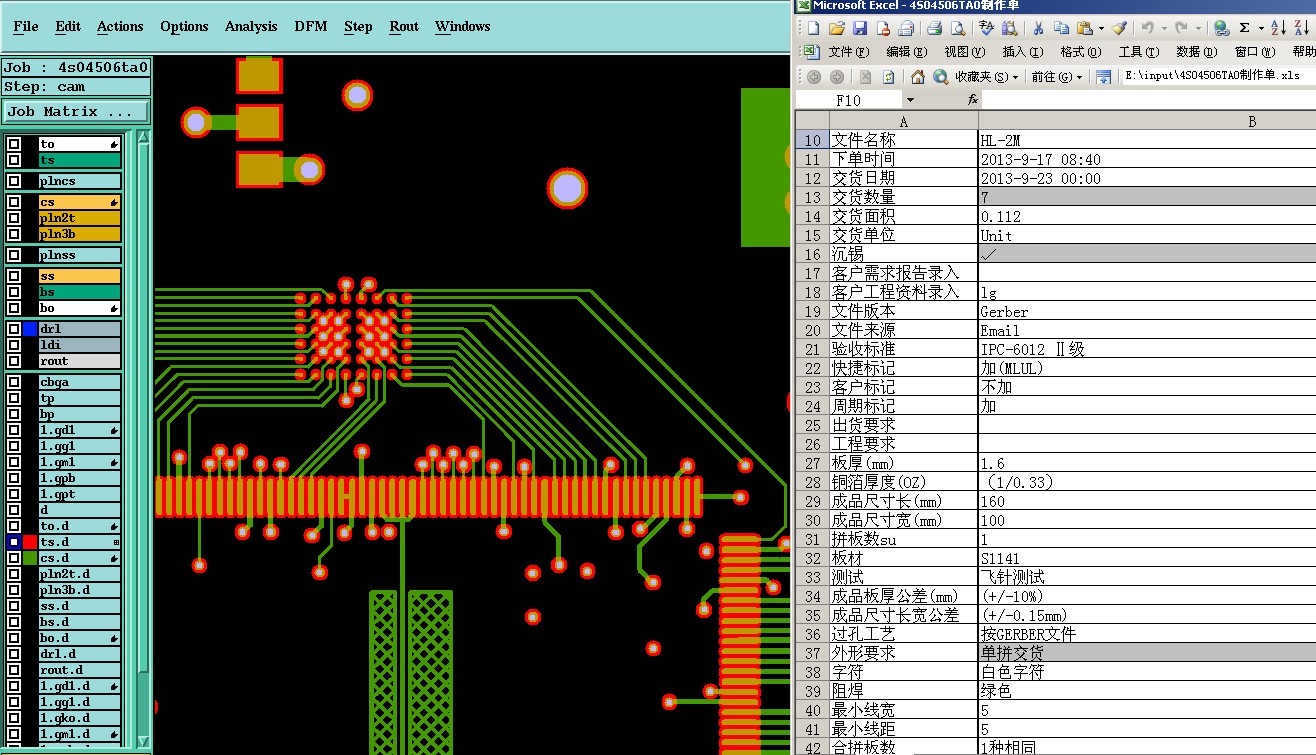
Task: Open the Undo history dropdown arrow
Action: (x=1164, y=28)
